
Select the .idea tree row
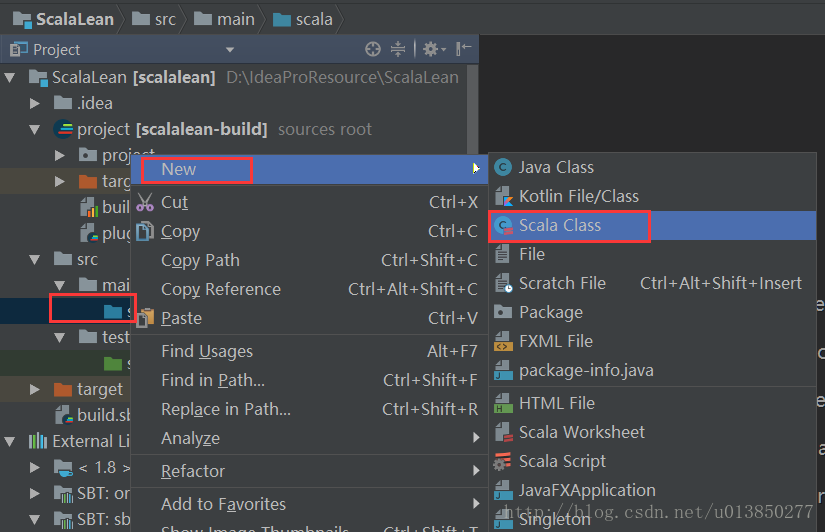(x=234, y=103)
